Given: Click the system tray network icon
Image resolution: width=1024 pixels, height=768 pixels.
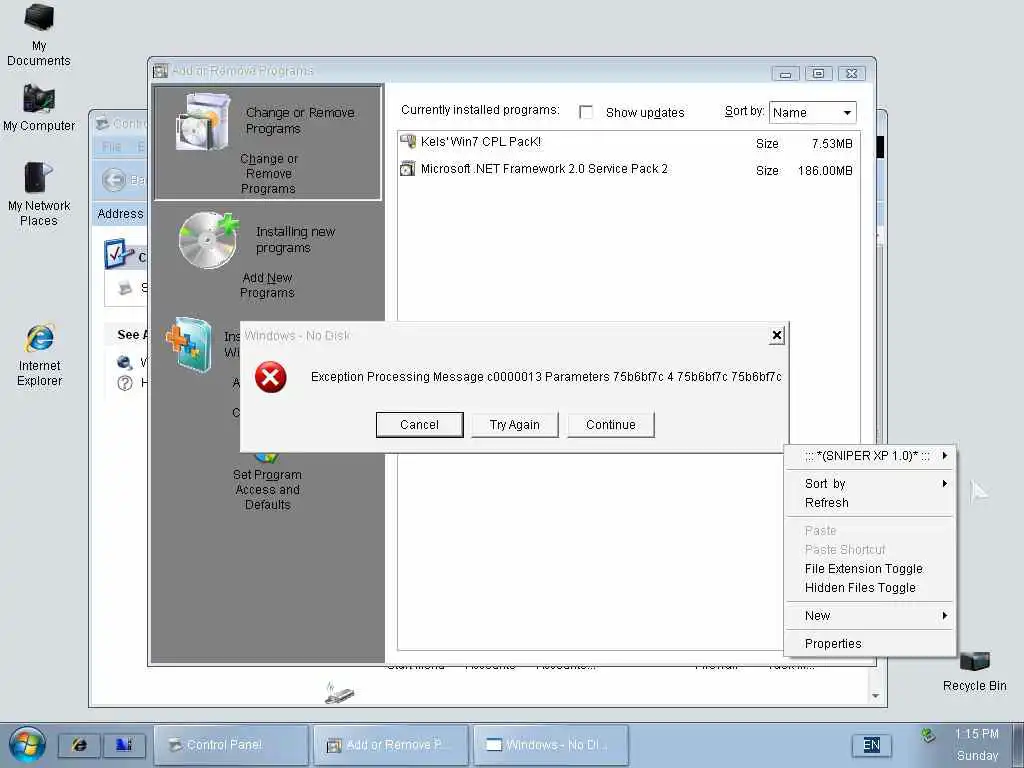Looking at the screenshot, I should (929, 736).
